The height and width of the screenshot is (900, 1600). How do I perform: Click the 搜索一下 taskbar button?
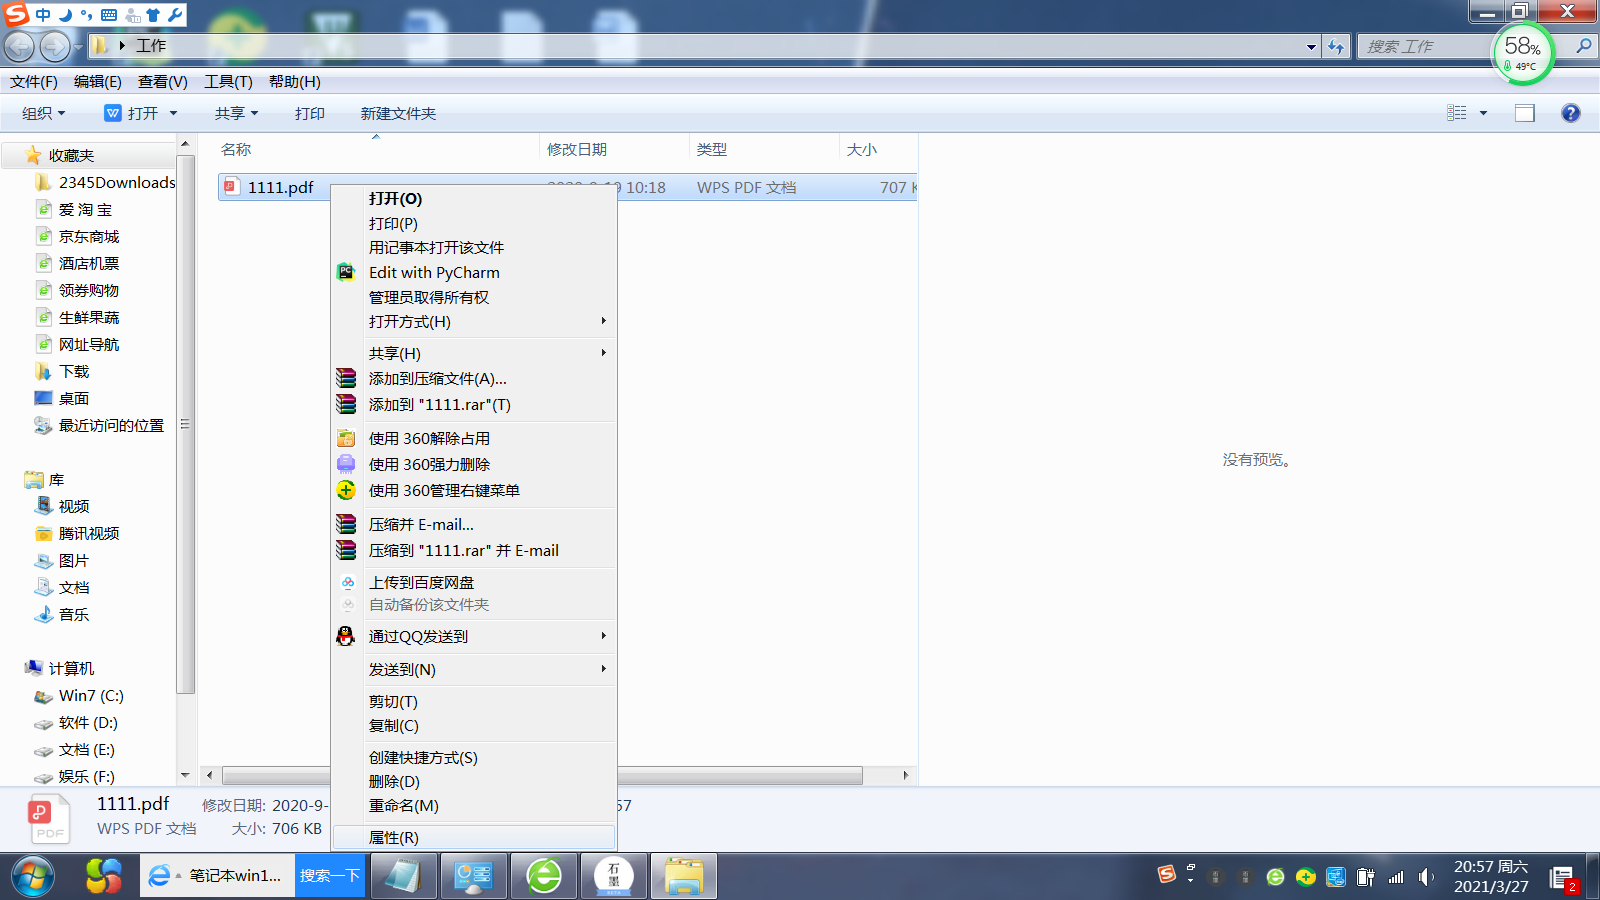click(330, 875)
